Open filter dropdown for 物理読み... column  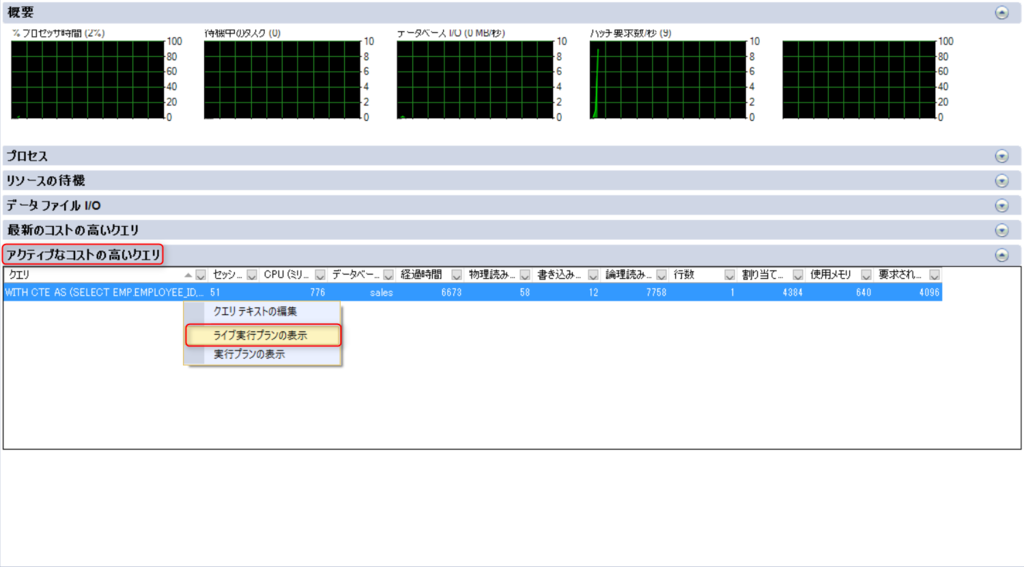524,275
